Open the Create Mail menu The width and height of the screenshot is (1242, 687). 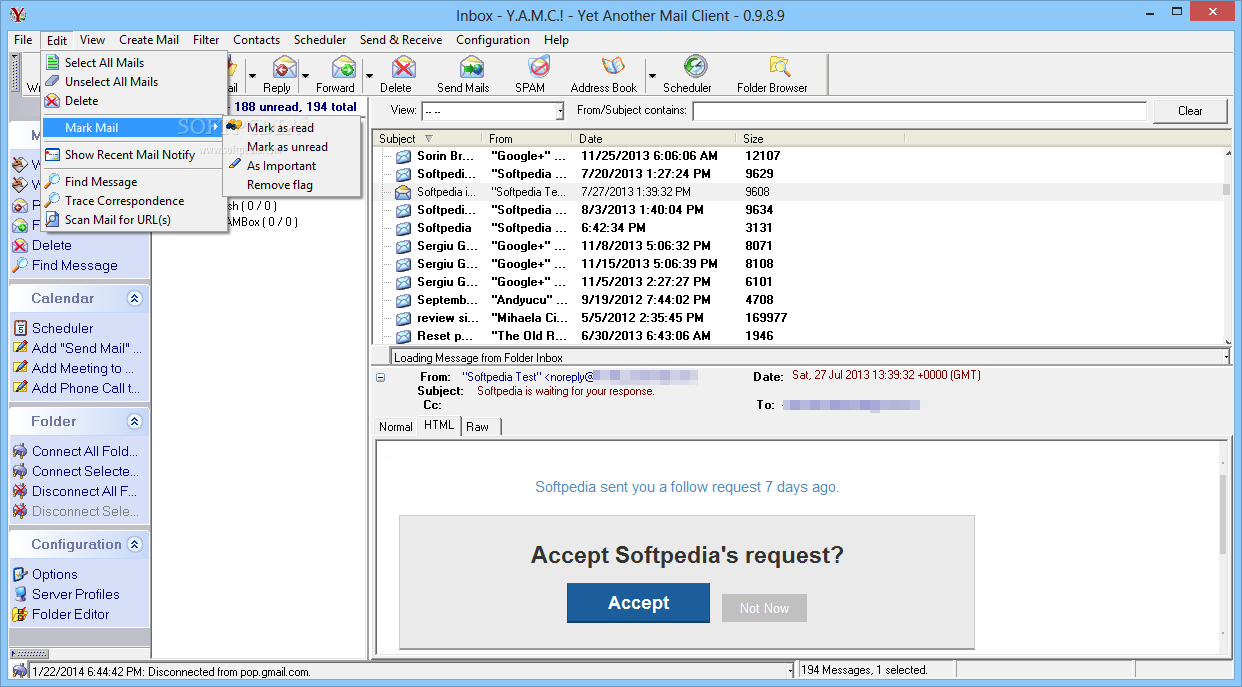tap(149, 40)
